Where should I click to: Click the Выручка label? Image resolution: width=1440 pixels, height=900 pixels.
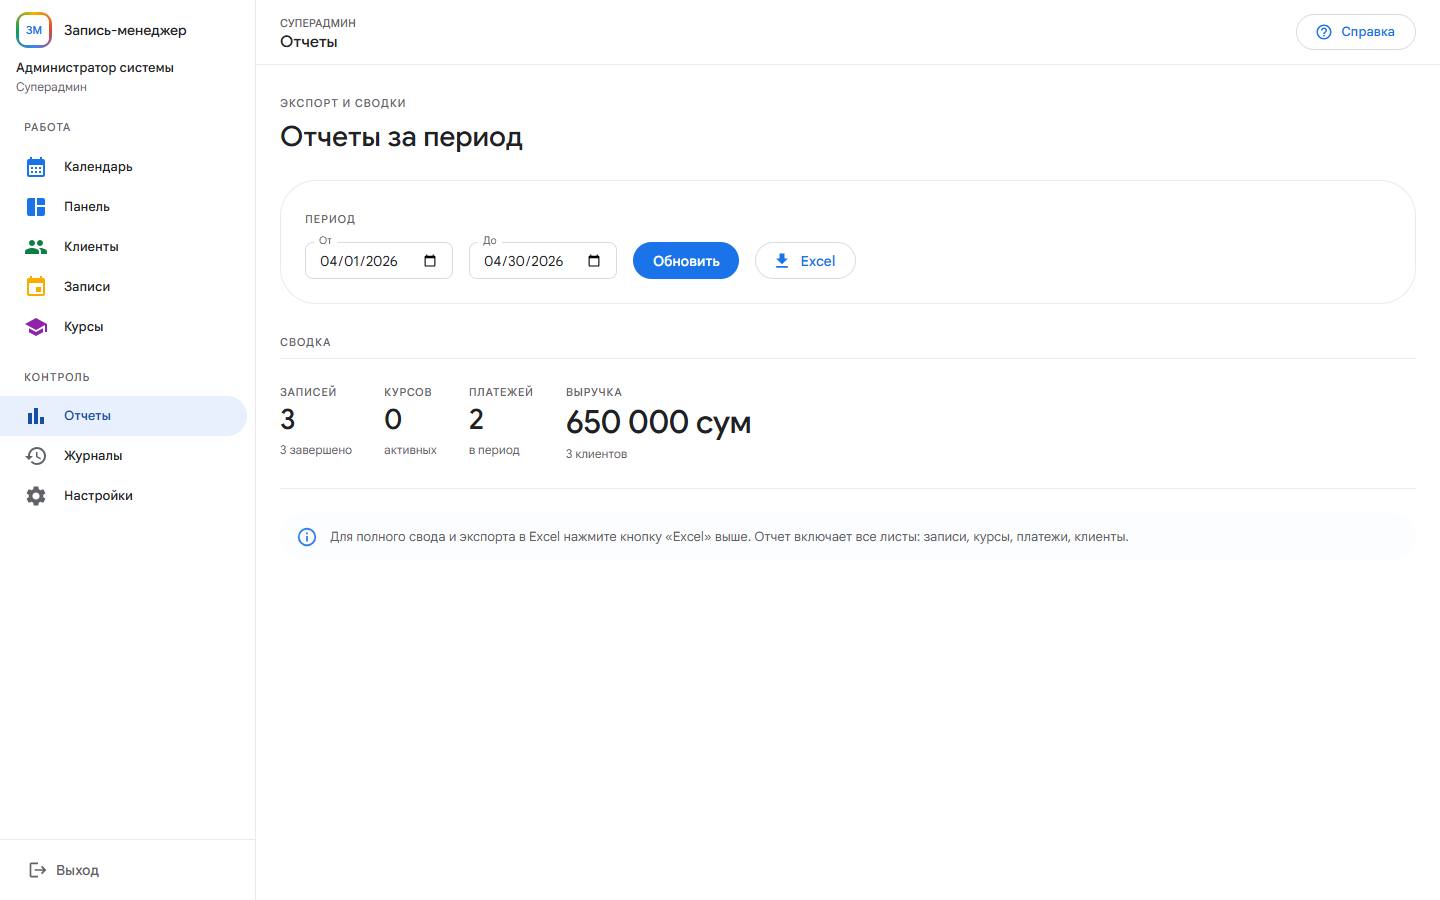(594, 392)
